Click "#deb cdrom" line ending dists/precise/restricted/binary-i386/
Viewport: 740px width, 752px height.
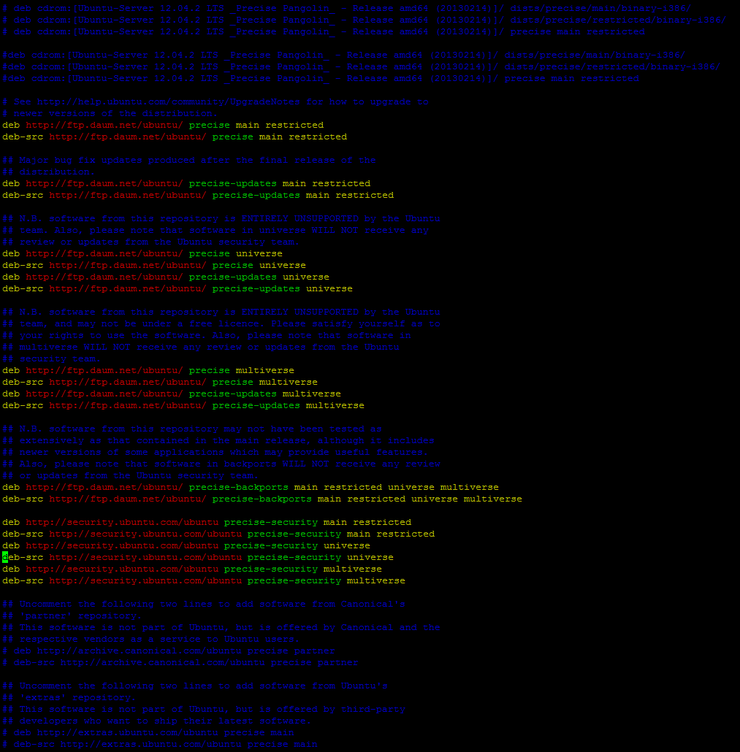[362, 67]
